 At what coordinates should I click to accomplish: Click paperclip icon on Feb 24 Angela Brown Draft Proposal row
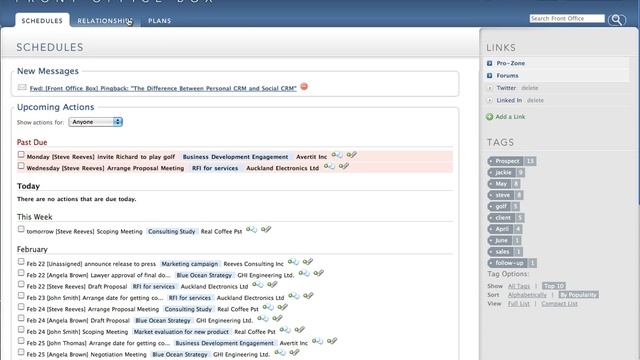coord(277,319)
